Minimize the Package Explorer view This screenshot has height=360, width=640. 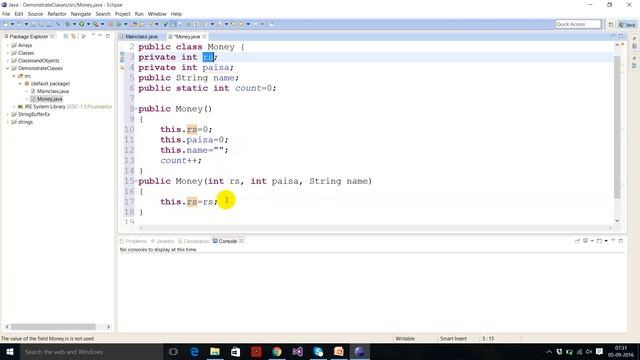tap(100, 36)
